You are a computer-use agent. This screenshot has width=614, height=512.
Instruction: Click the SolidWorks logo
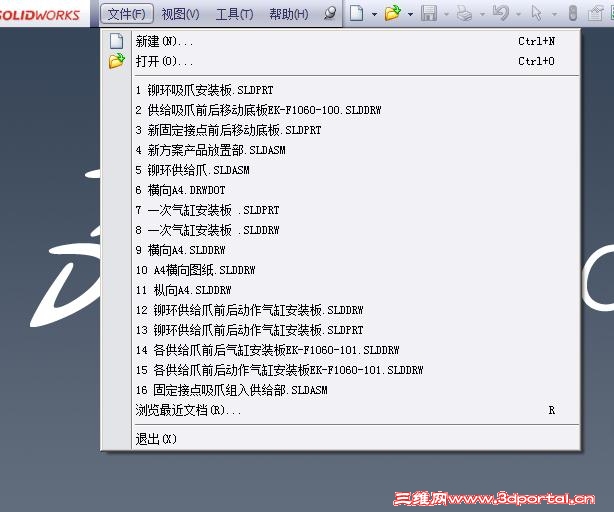tap(40, 15)
